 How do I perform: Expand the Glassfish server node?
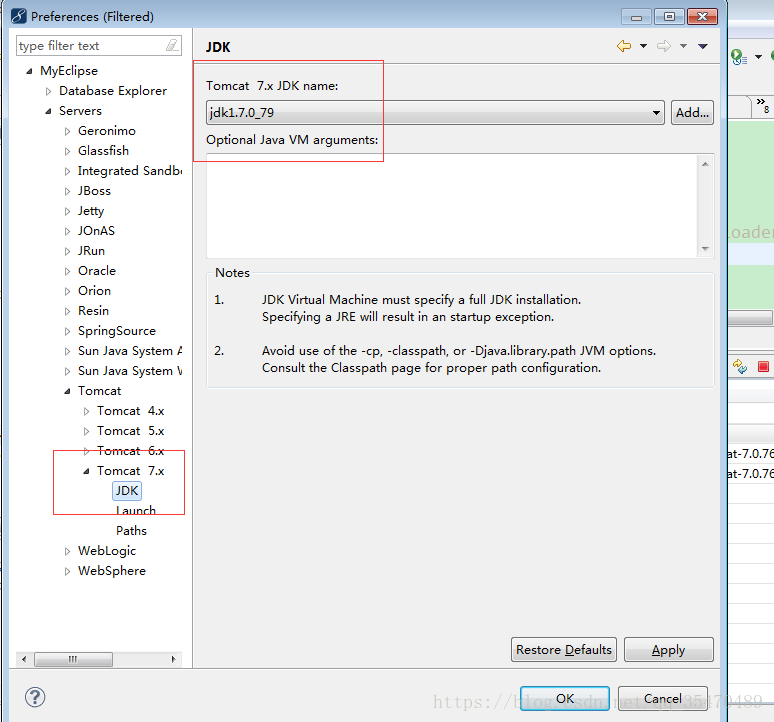[x=68, y=151]
